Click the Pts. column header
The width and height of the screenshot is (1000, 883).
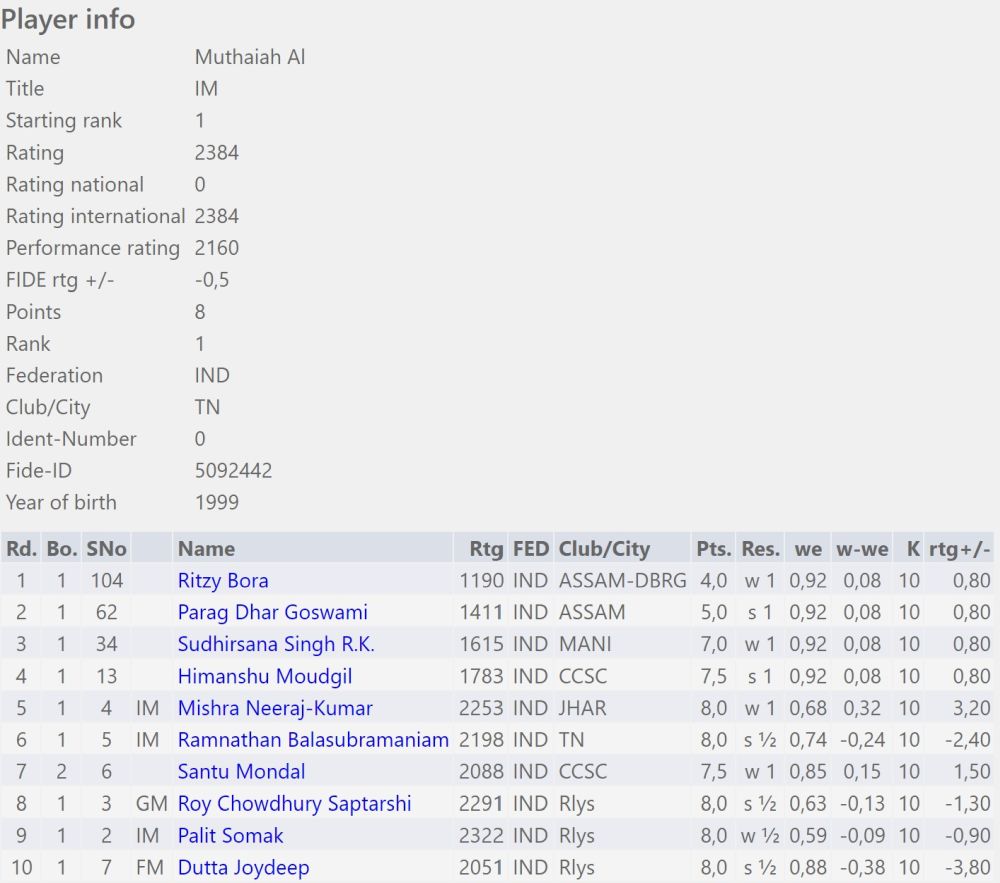714,548
